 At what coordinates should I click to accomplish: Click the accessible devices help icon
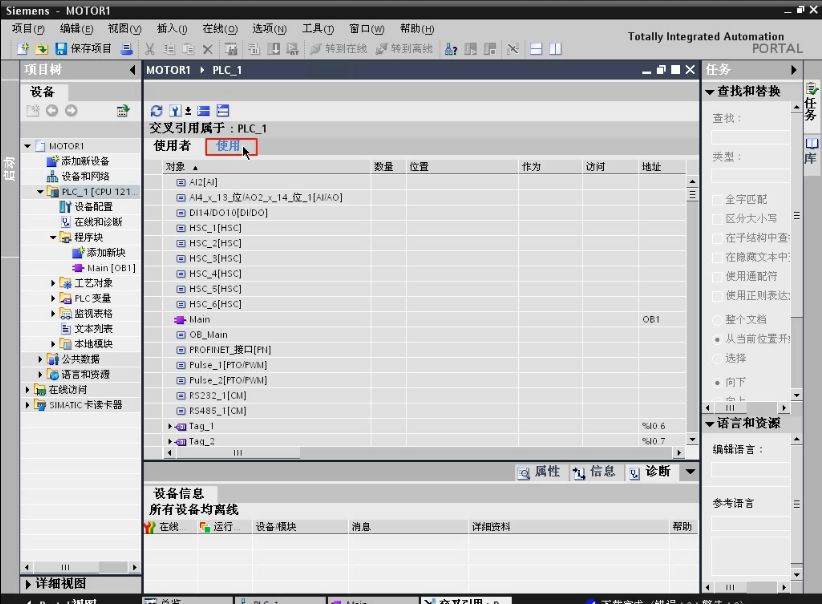point(451,49)
